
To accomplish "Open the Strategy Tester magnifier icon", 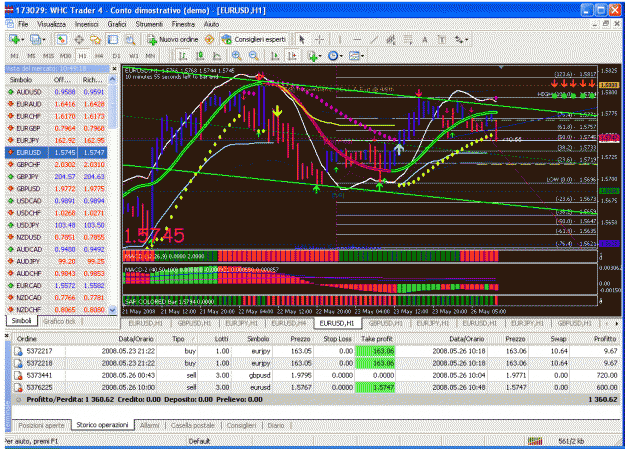I will click(x=130, y=39).
